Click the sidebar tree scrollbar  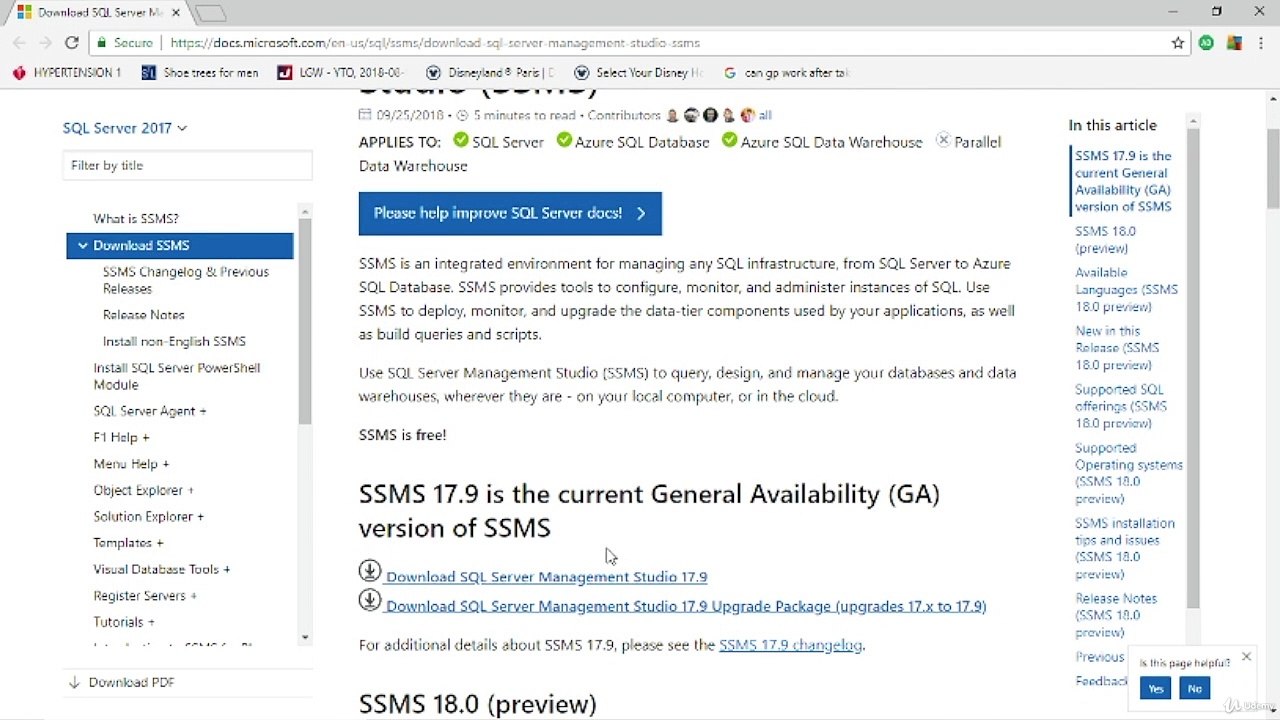[x=305, y=320]
